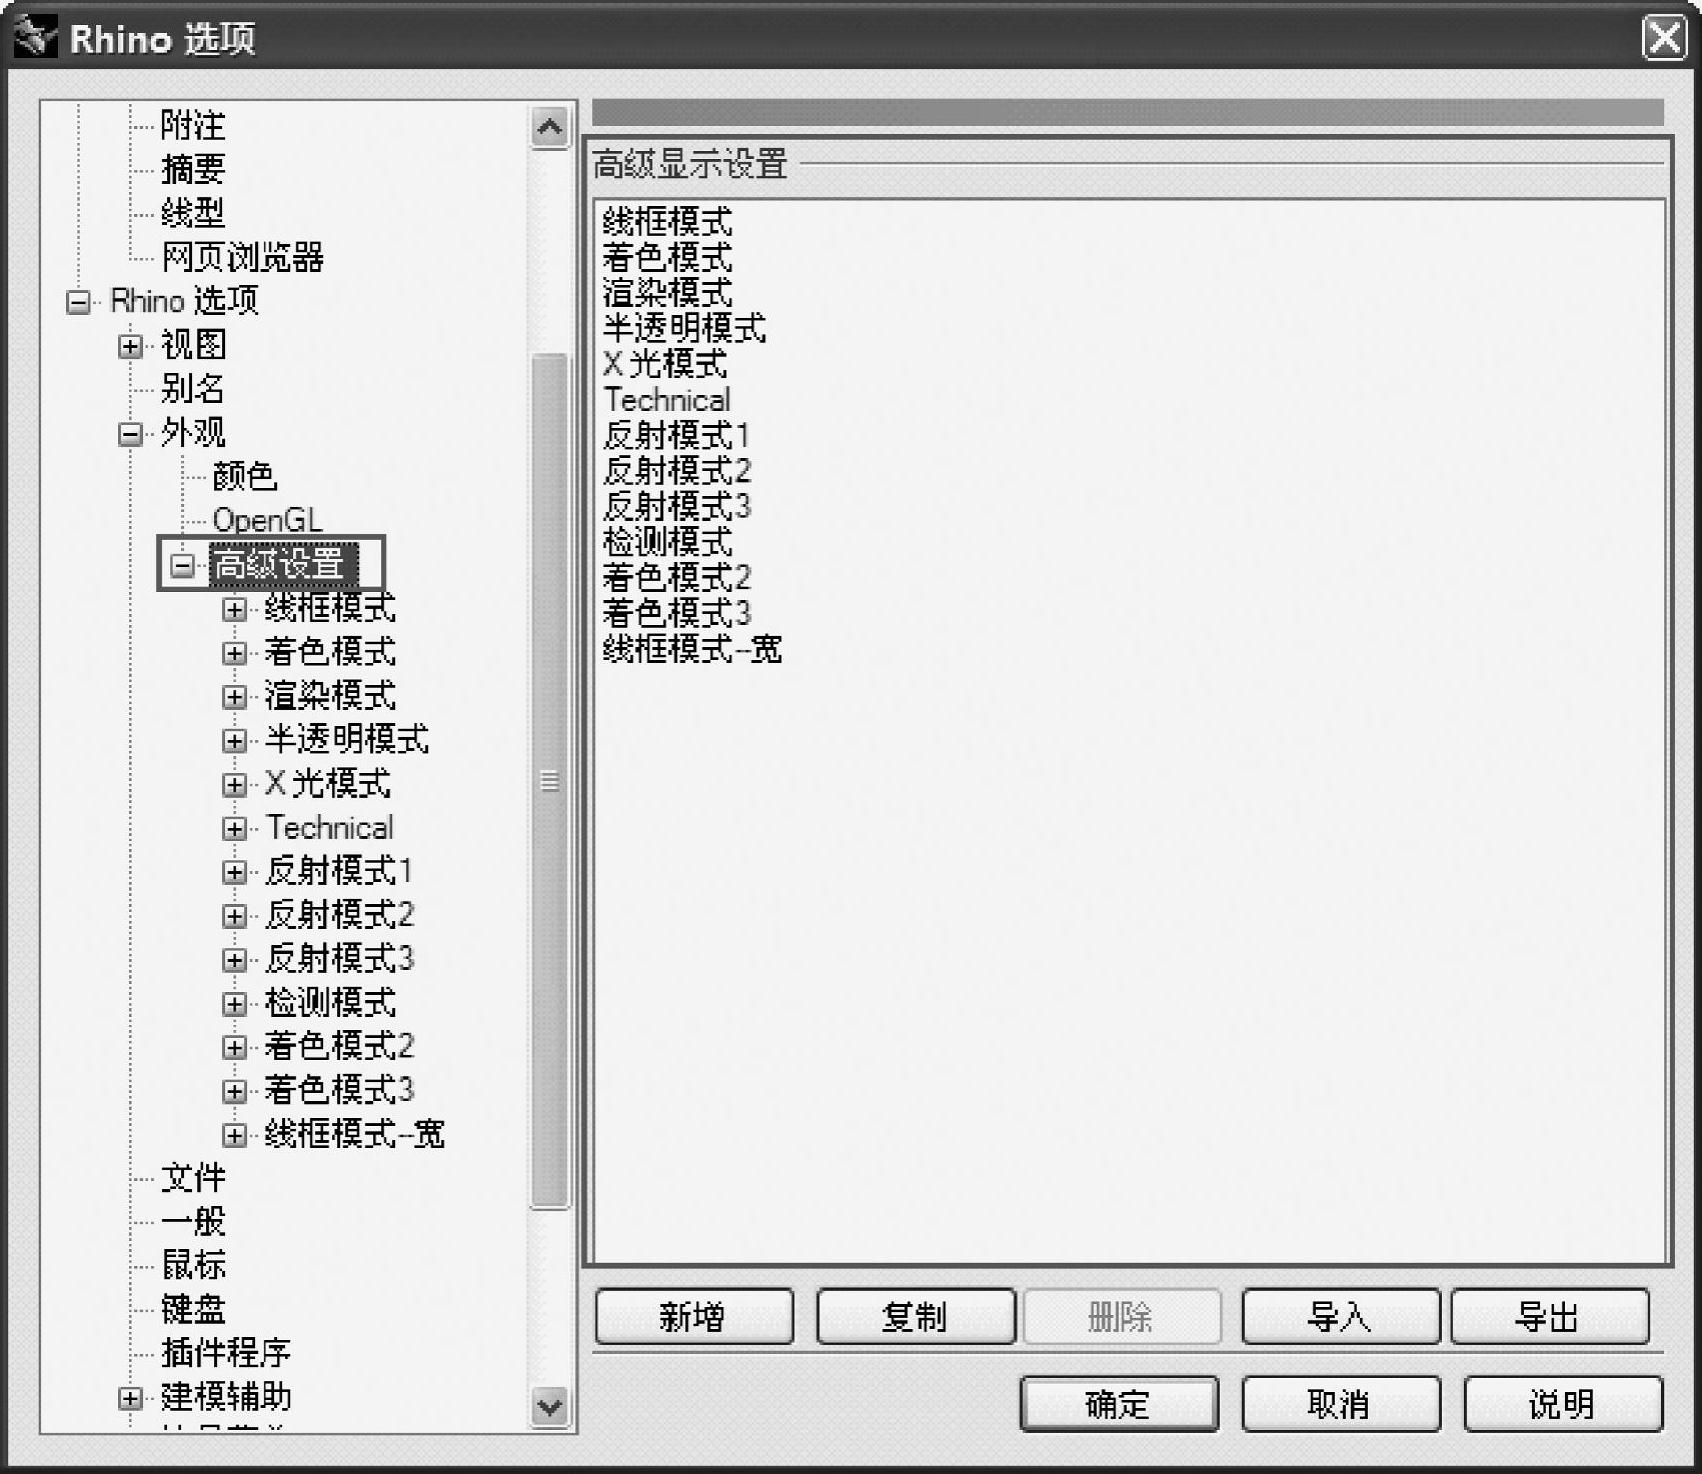1702x1474 pixels.
Task: Expand 半透明模式 node in tree
Action: click(234, 741)
